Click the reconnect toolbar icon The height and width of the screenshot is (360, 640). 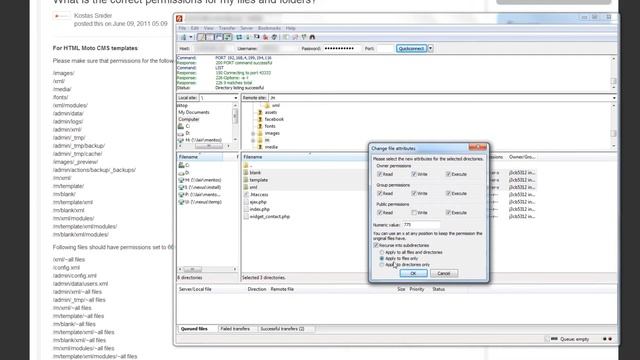pos(274,37)
